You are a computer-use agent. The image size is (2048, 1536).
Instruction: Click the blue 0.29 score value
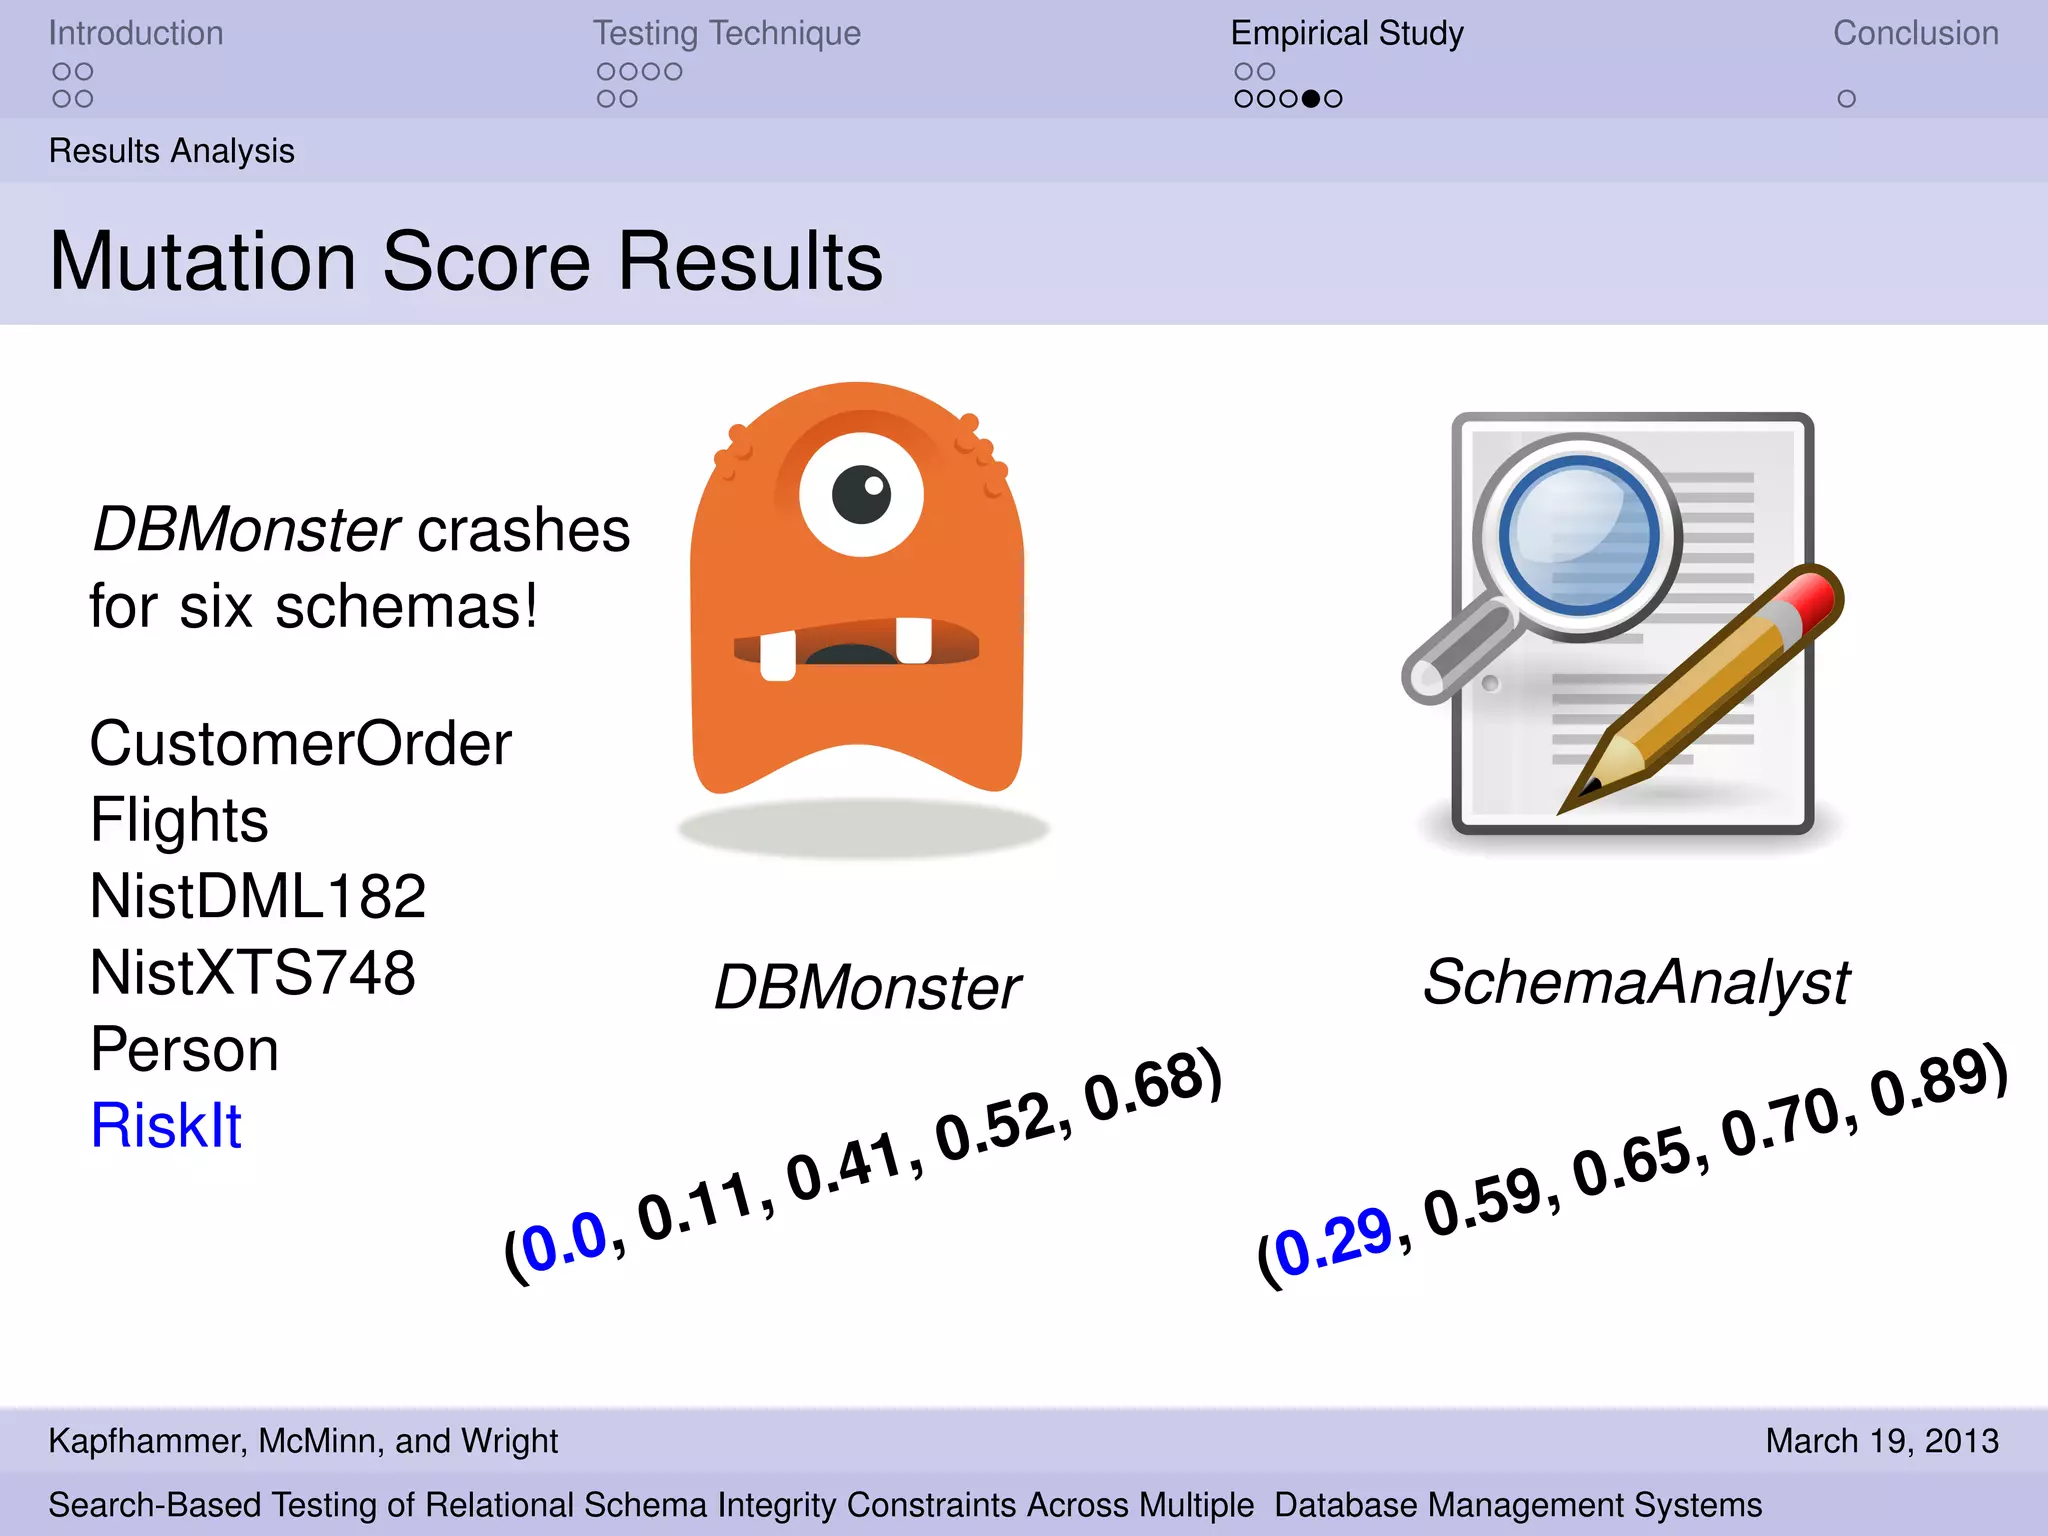point(1334,1242)
